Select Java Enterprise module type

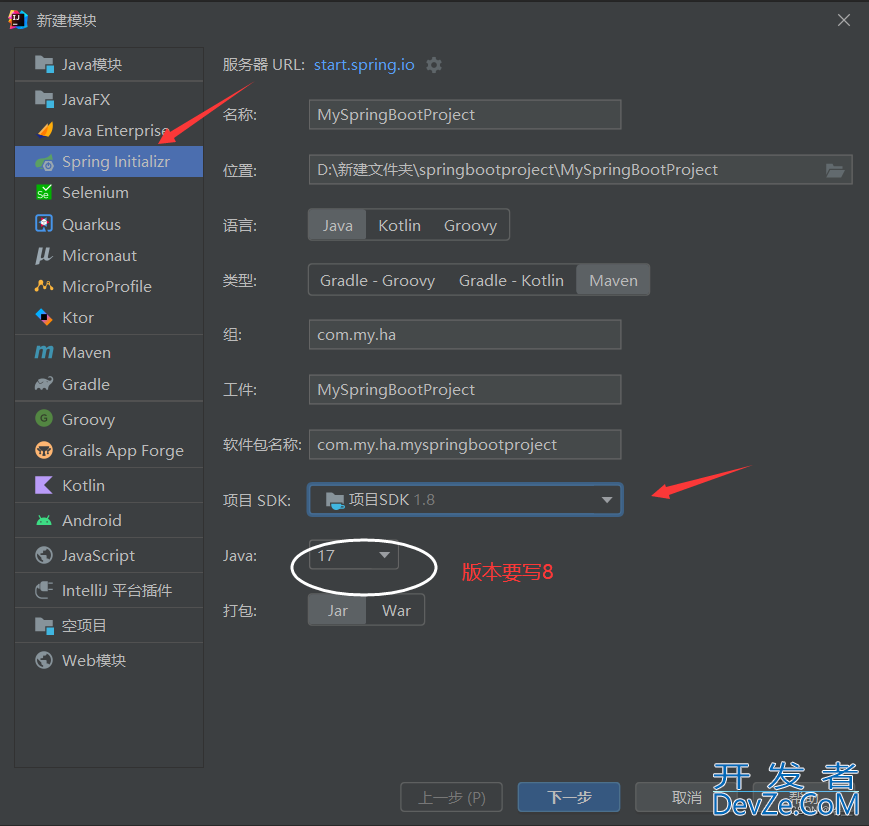[109, 130]
